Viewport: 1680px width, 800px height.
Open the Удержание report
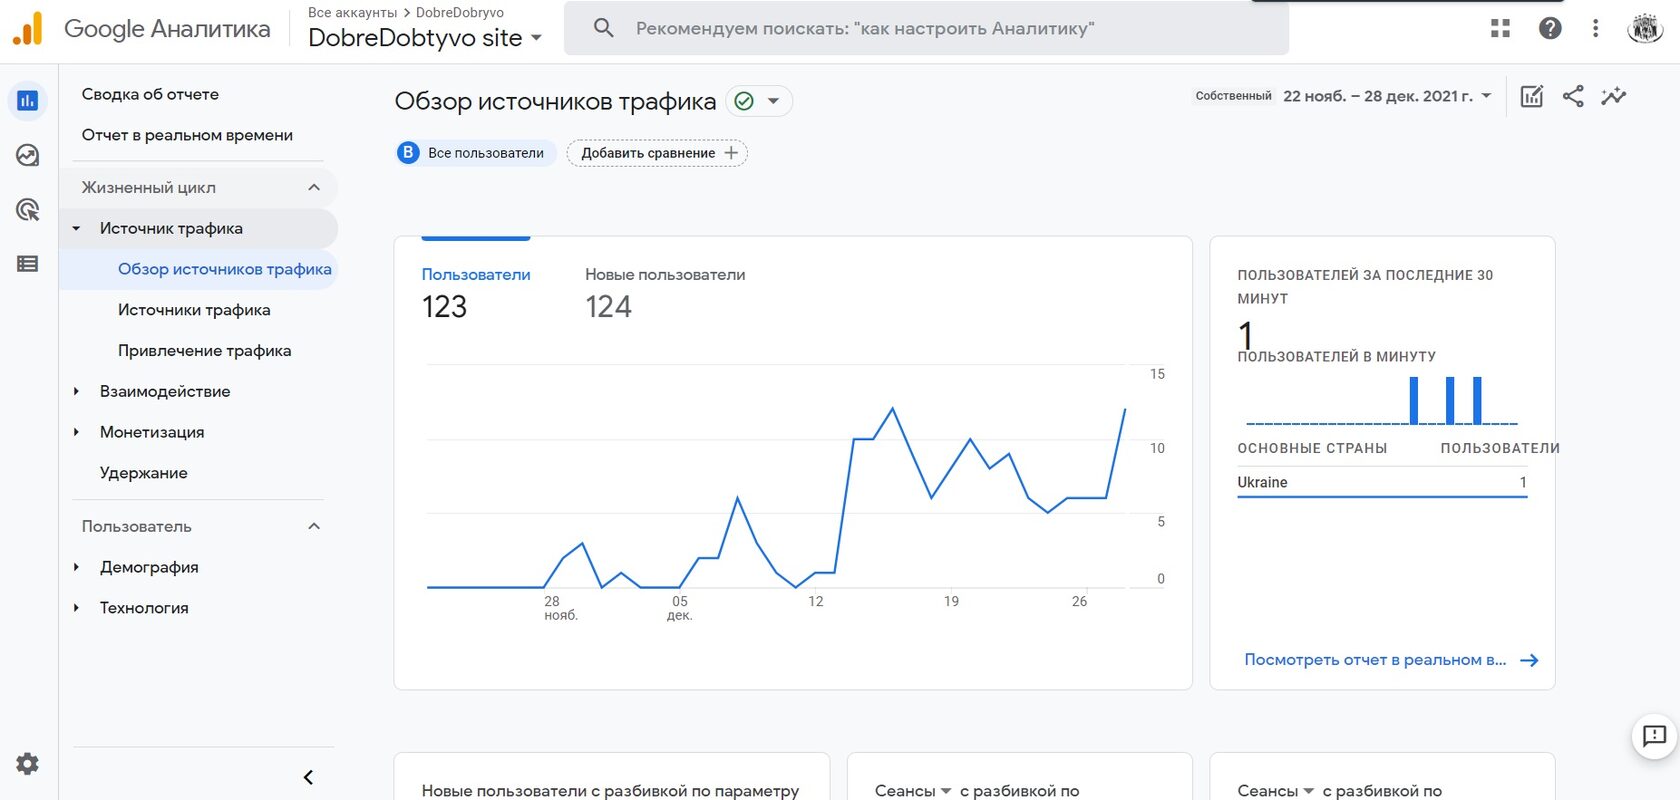144,473
